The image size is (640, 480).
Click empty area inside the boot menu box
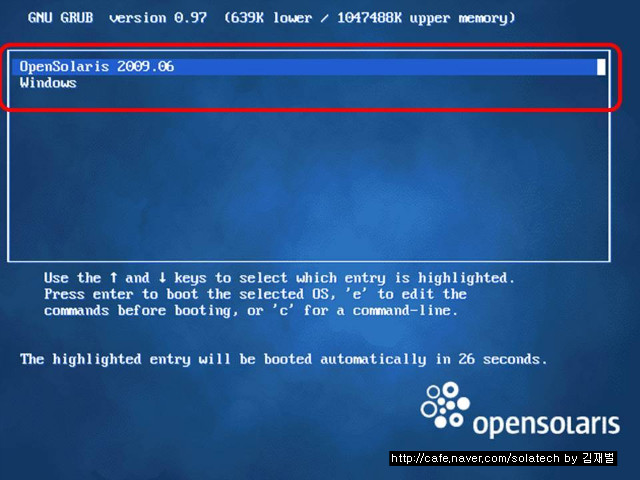(309, 180)
